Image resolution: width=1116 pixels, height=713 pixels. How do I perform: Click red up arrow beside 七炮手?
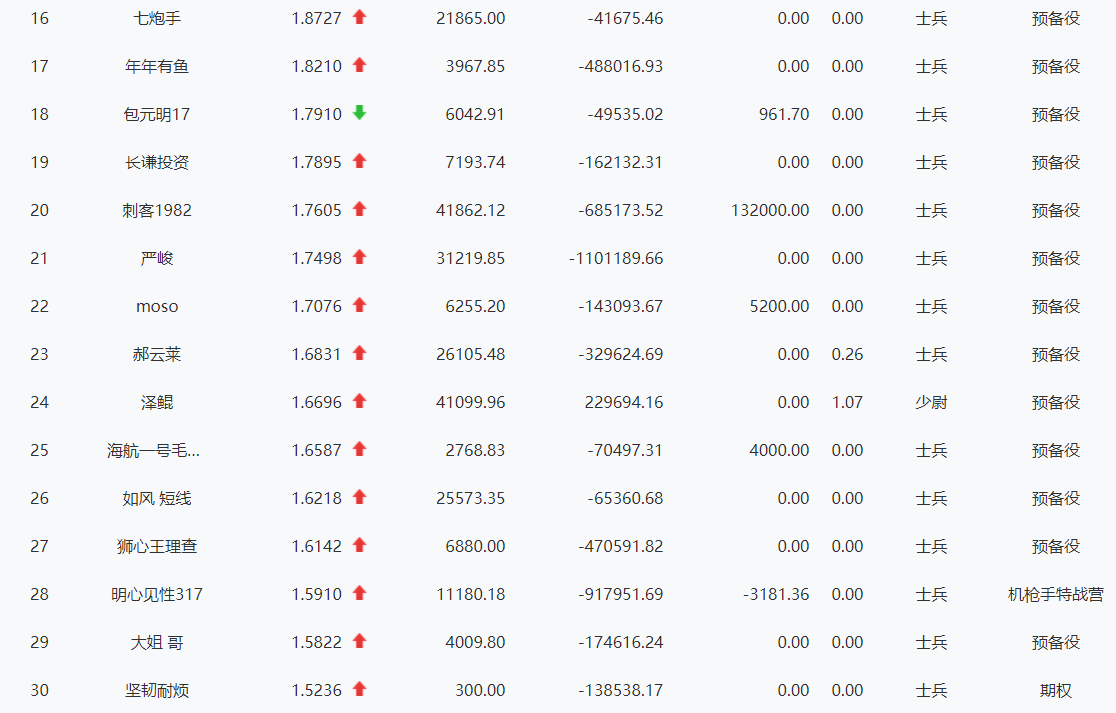point(360,18)
